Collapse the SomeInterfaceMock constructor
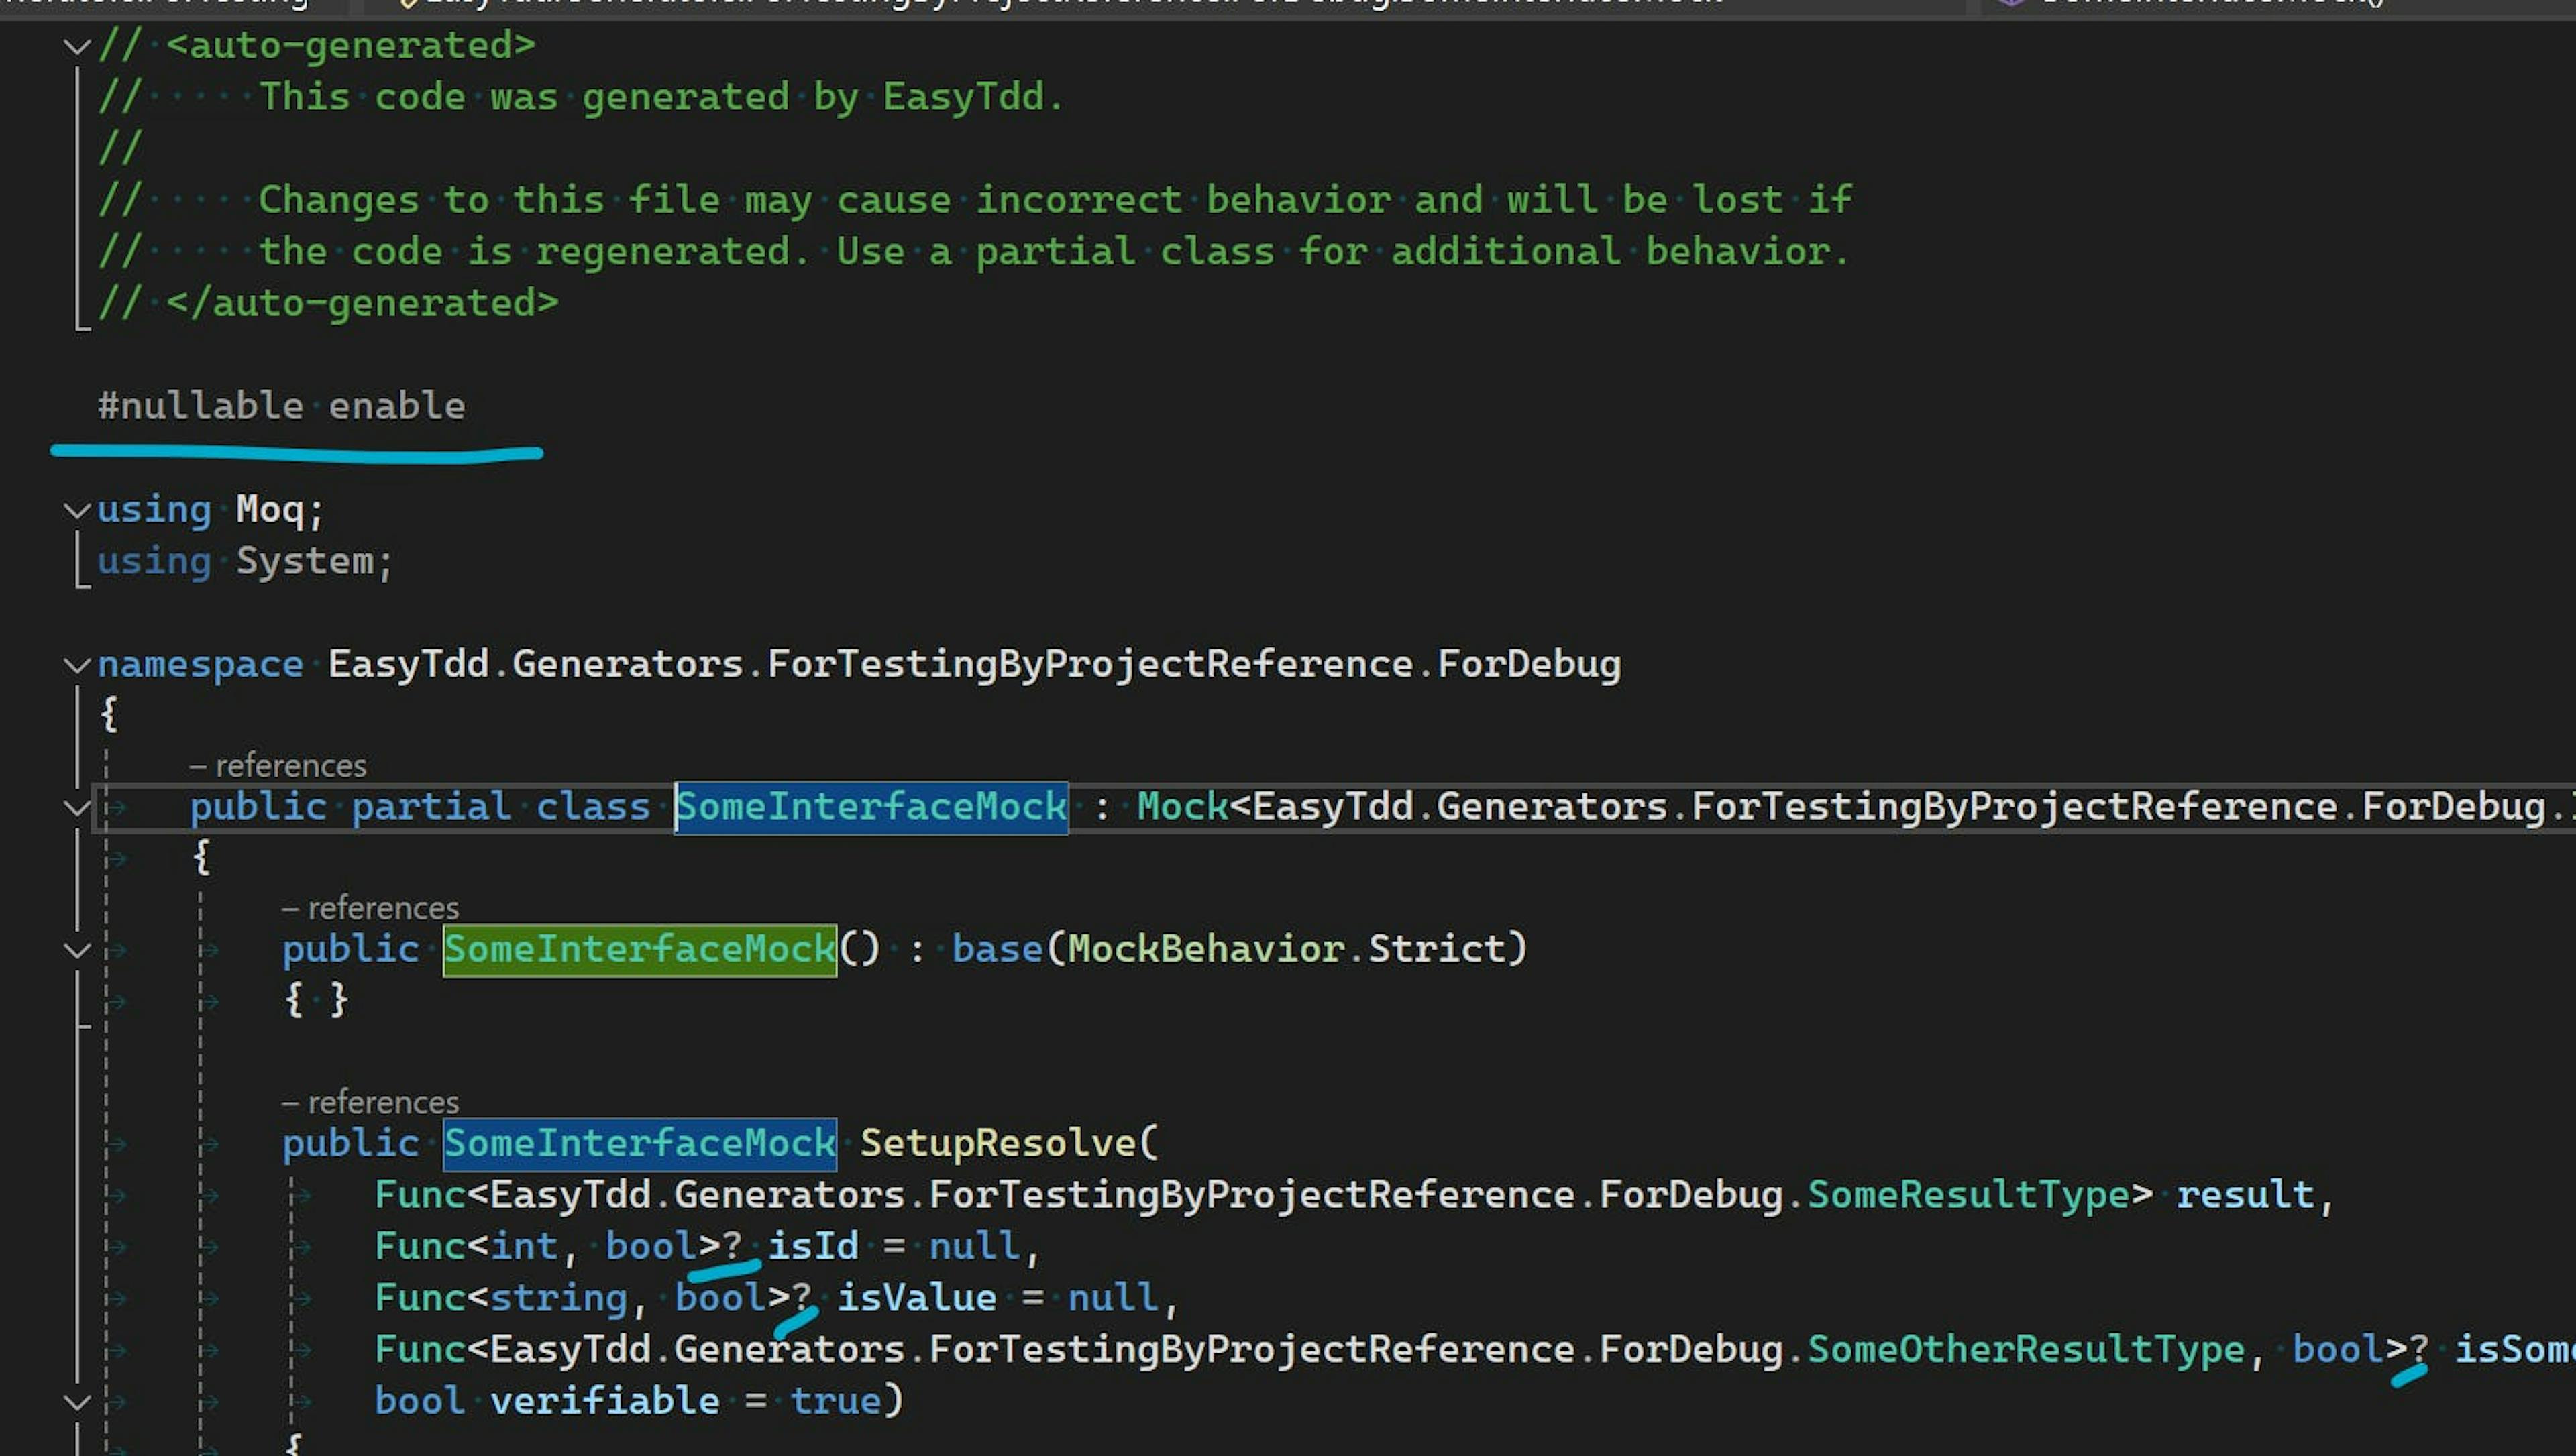 [77, 950]
